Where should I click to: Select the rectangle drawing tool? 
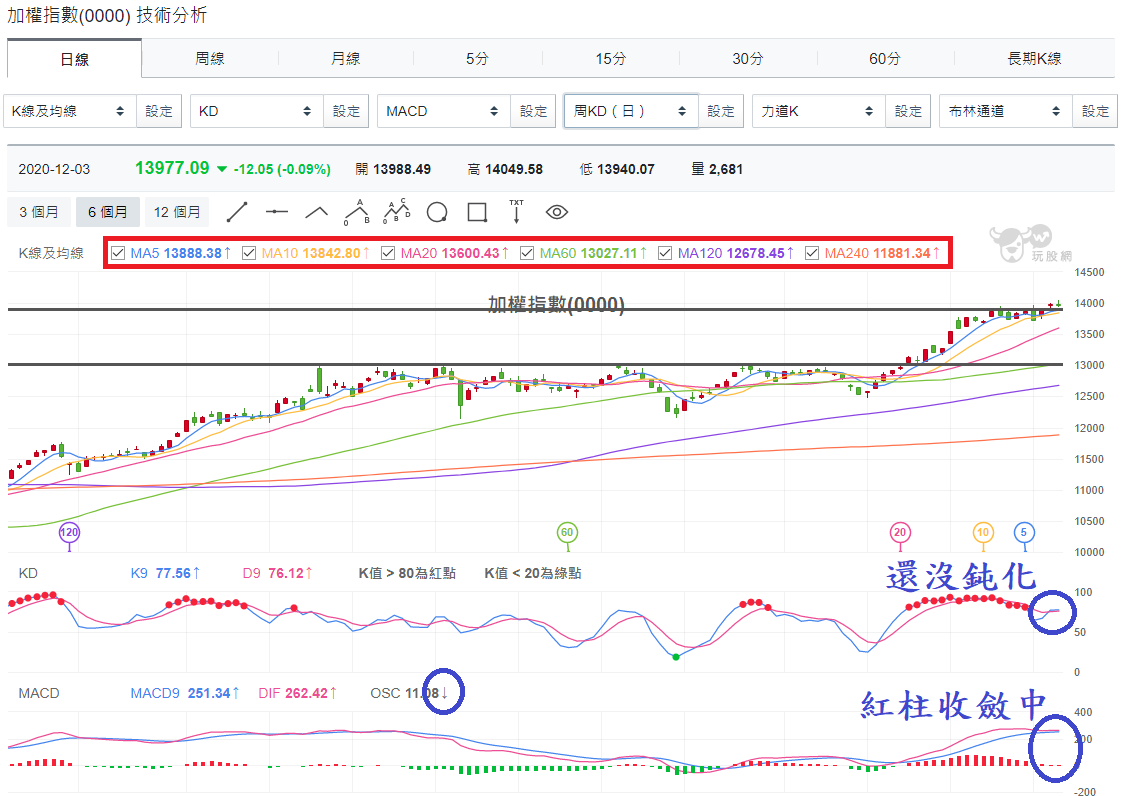(x=477, y=212)
